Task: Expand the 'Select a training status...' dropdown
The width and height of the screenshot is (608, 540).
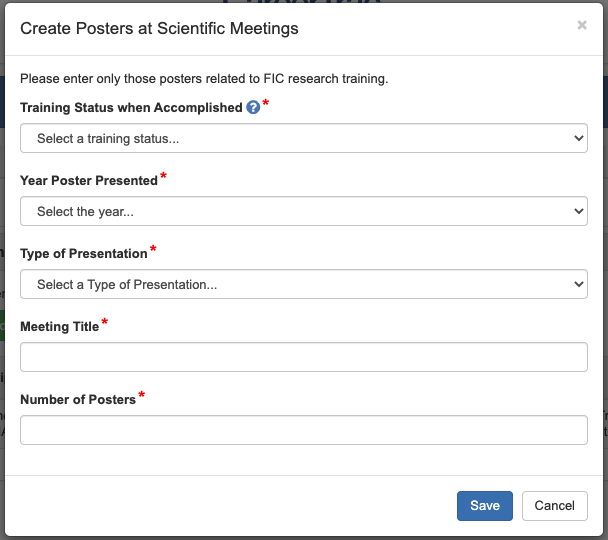Action: (x=303, y=139)
